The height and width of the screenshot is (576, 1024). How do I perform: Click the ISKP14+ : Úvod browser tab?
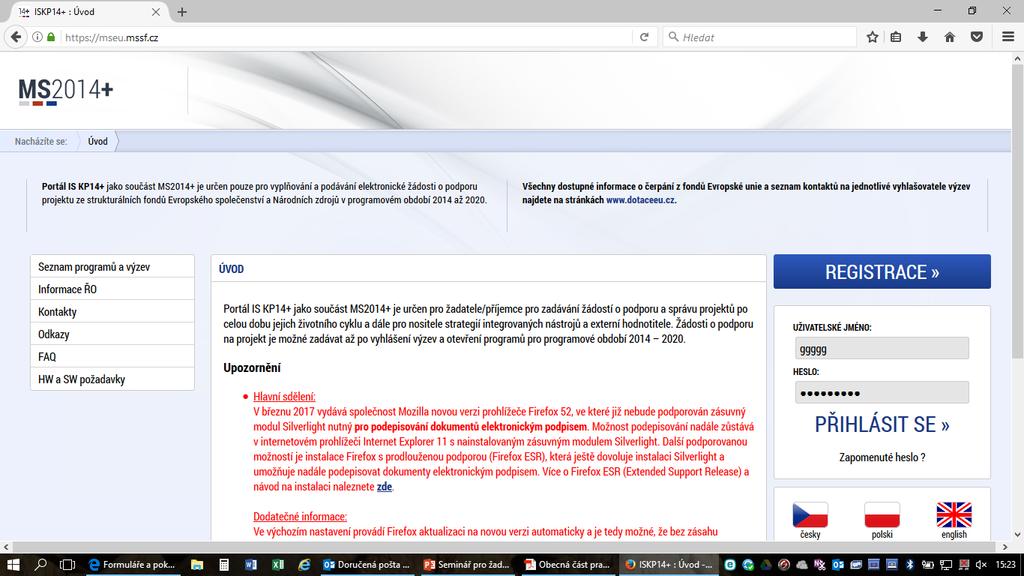pos(89,12)
